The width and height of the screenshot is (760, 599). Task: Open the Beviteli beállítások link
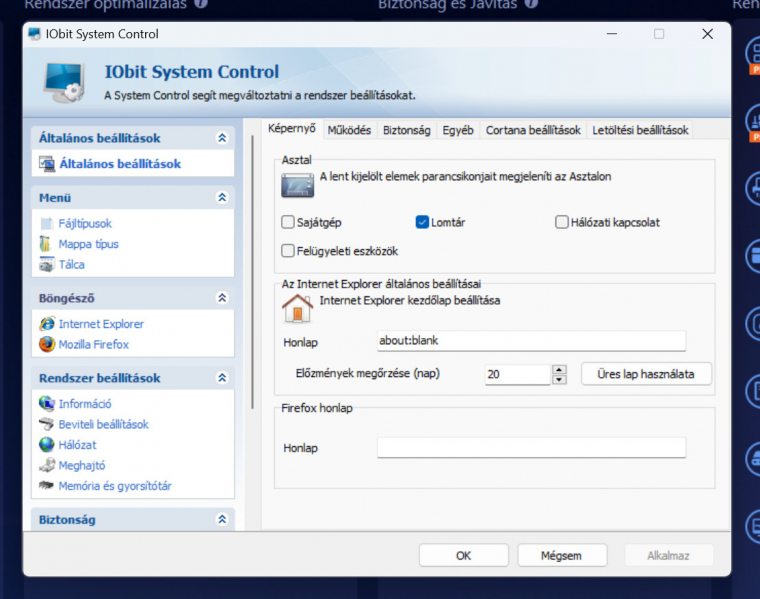tap(103, 425)
